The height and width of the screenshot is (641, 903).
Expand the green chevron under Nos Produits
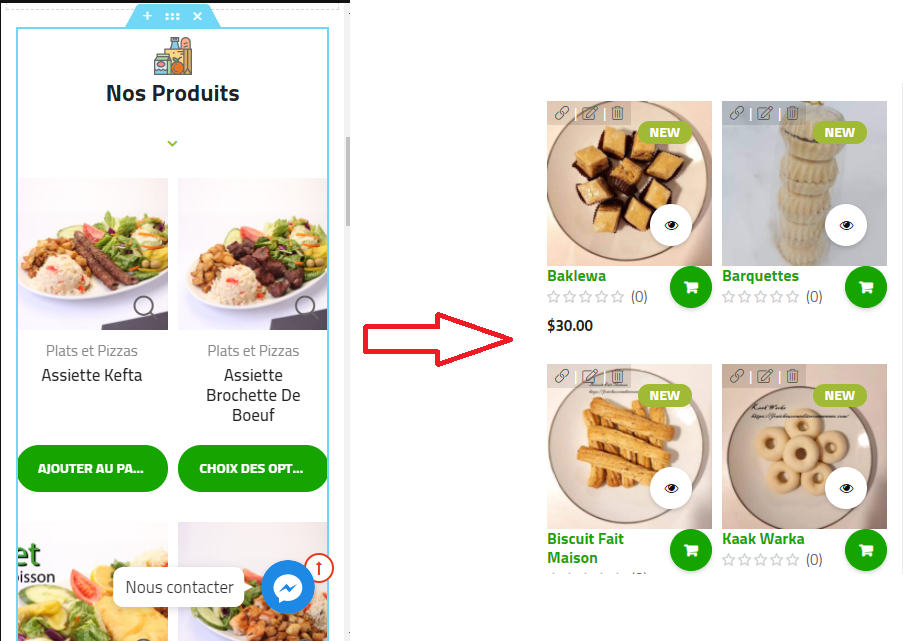(x=172, y=143)
